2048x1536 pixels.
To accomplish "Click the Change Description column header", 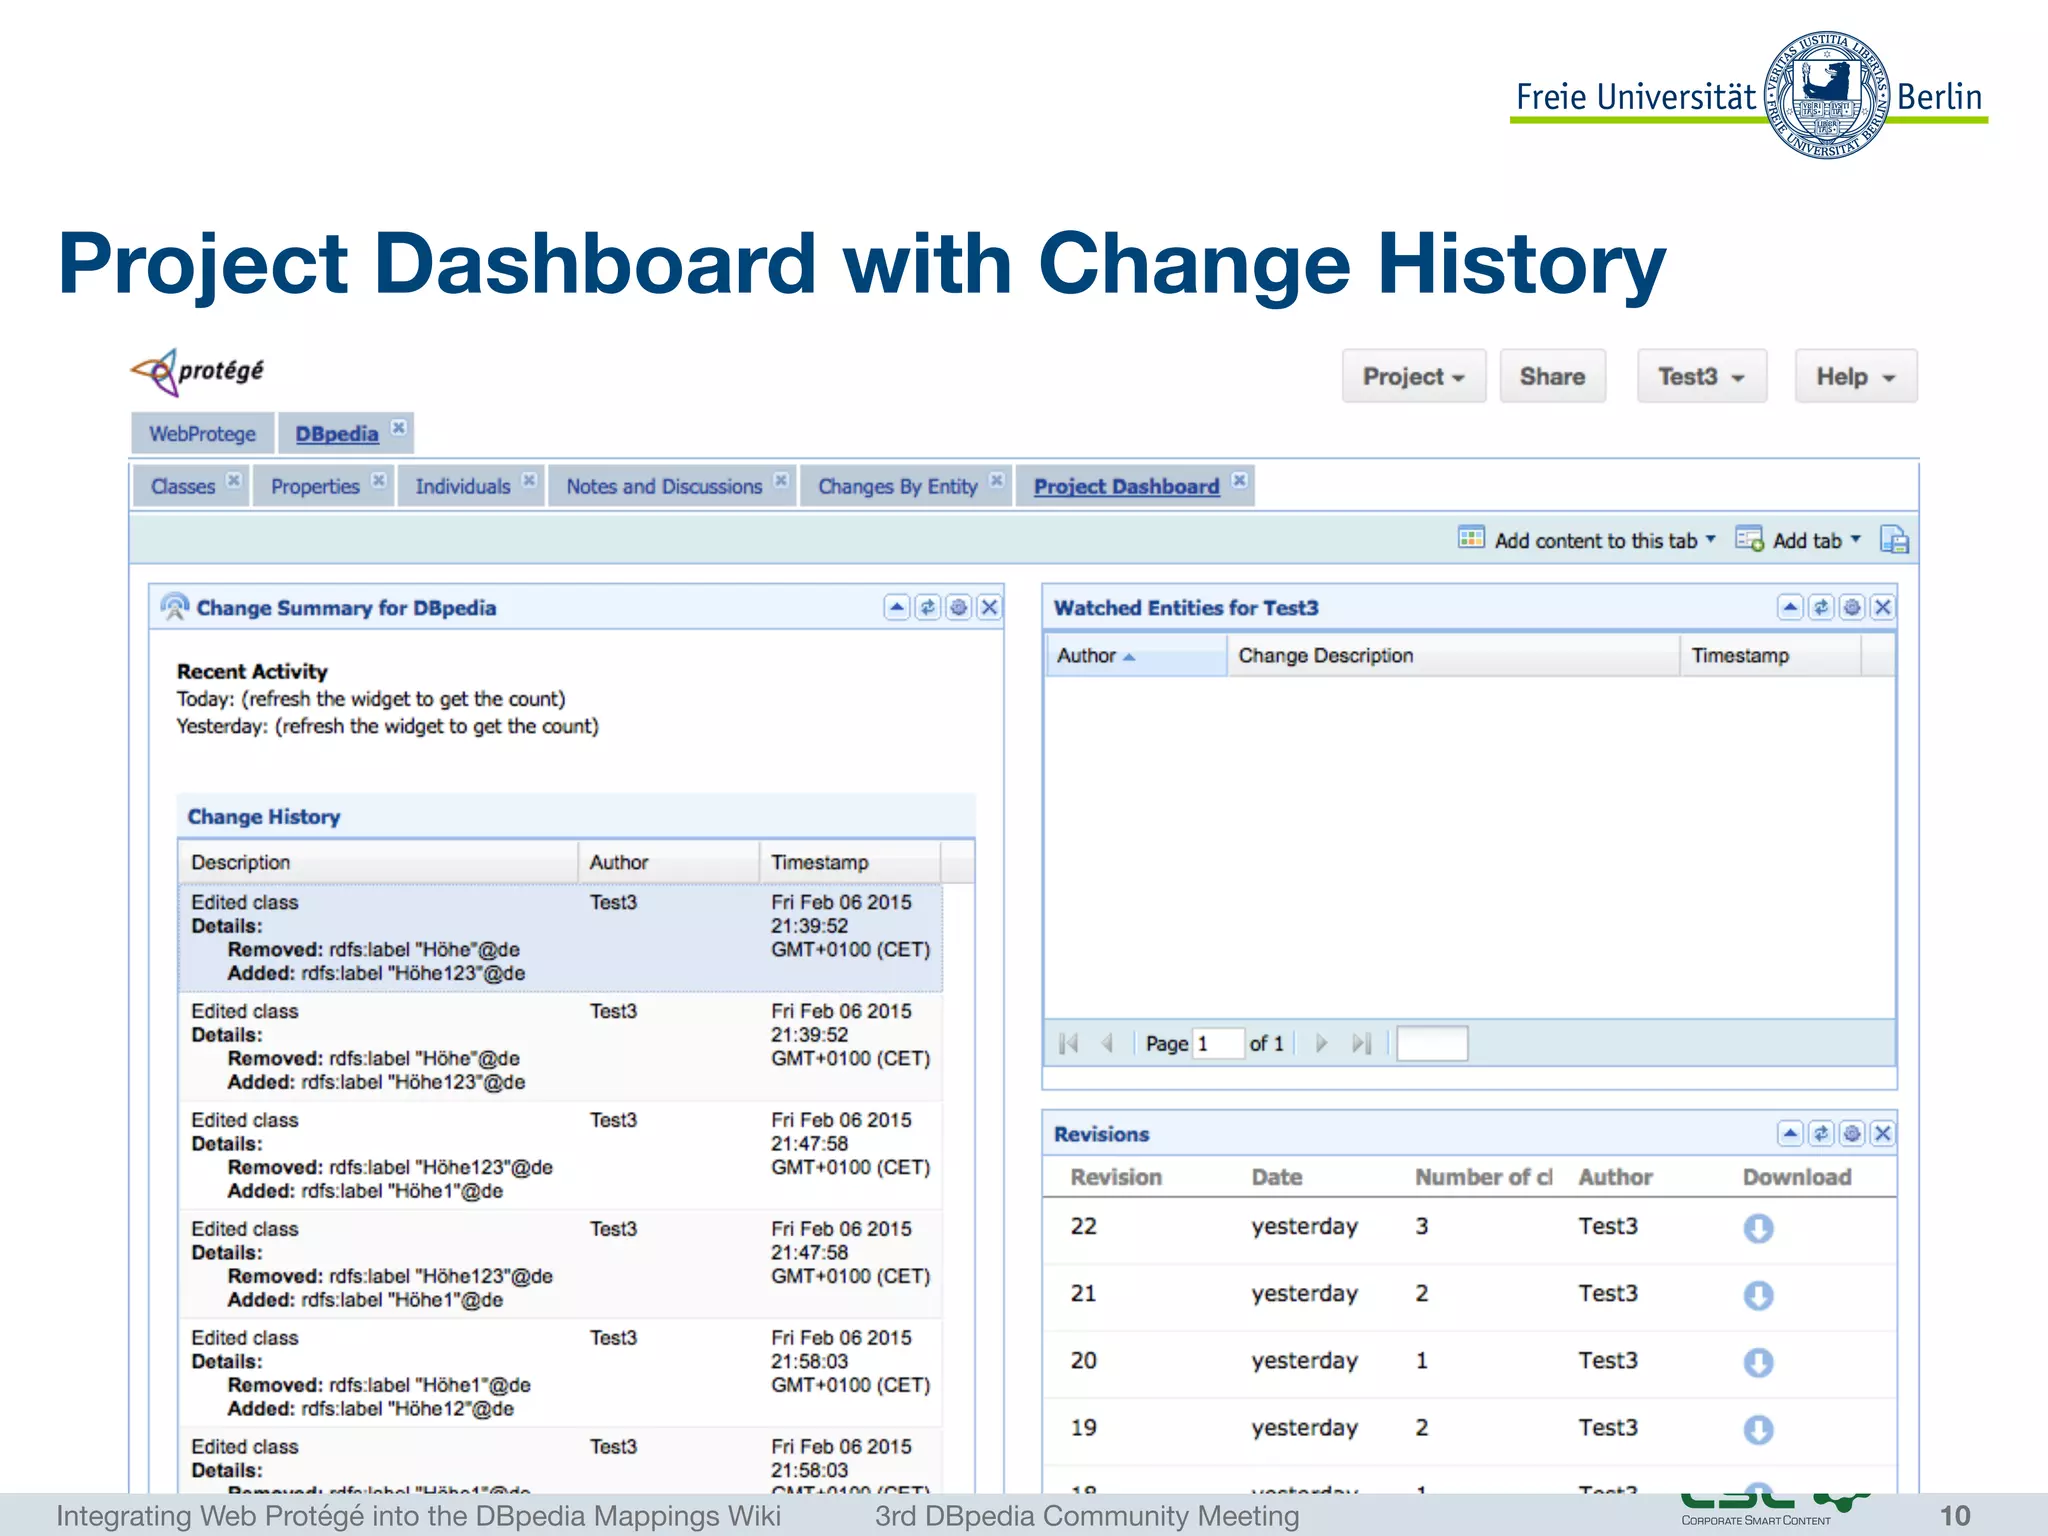I will [x=1453, y=656].
